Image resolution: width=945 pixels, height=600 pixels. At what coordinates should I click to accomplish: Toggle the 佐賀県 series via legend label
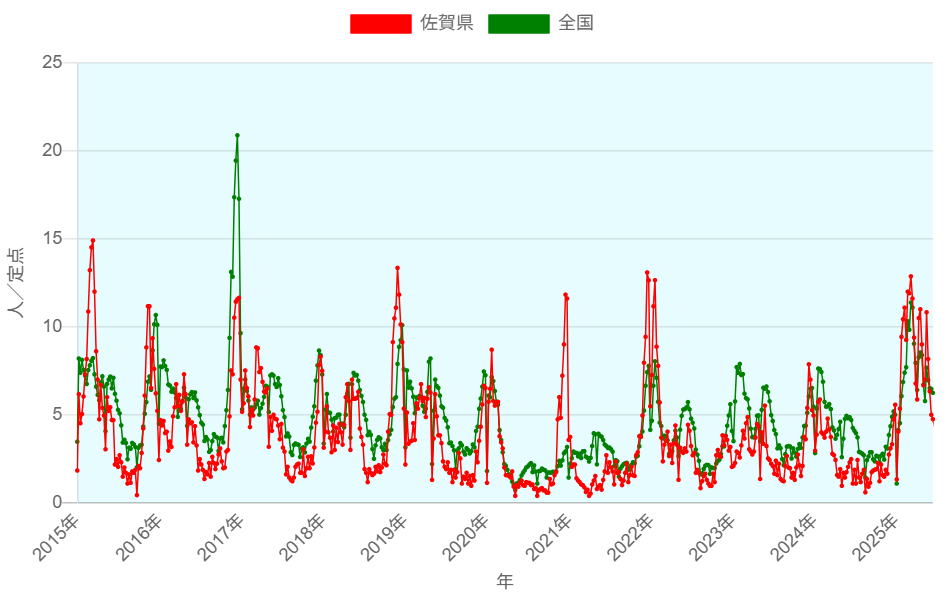[446, 23]
